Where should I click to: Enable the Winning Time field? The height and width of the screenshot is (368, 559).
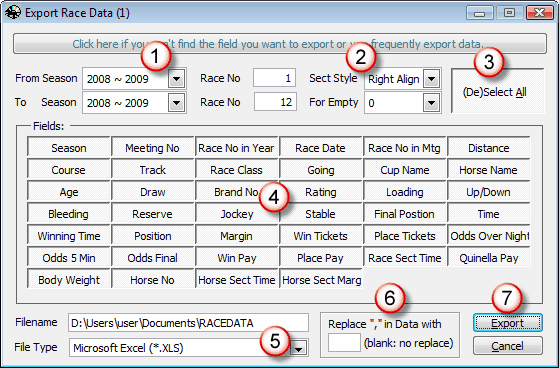click(68, 236)
